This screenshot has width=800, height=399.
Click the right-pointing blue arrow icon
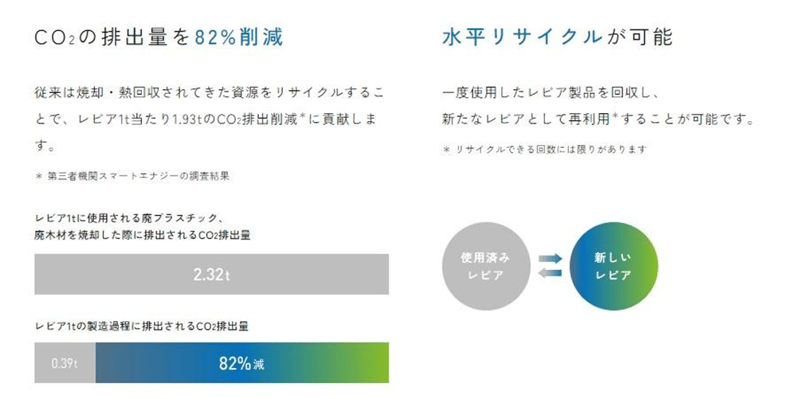(x=550, y=259)
